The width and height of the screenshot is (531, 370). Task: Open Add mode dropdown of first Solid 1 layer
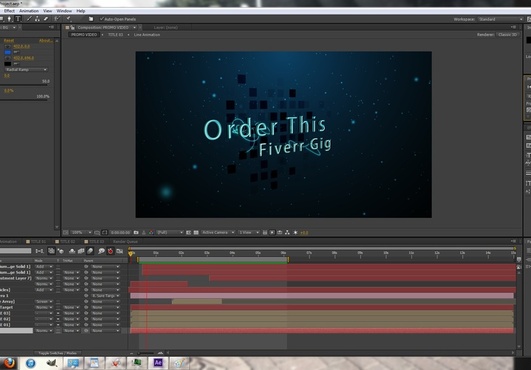[x=44, y=267]
